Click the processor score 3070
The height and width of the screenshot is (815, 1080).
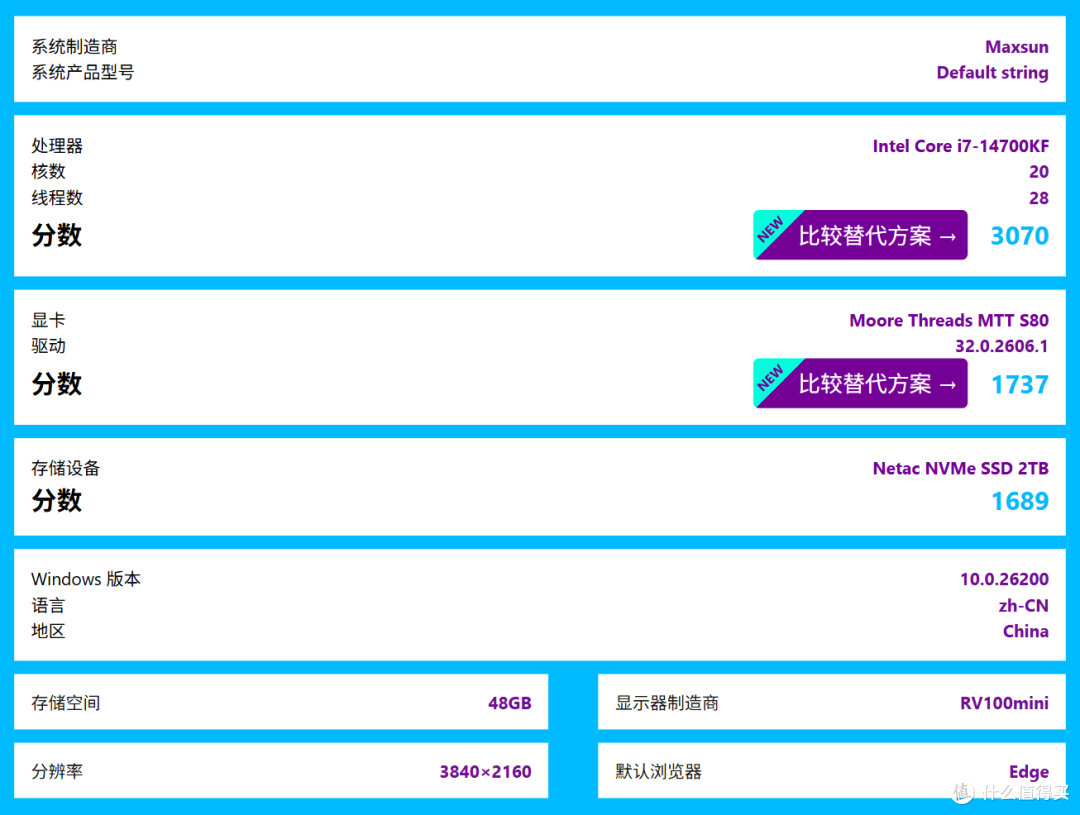click(1019, 236)
